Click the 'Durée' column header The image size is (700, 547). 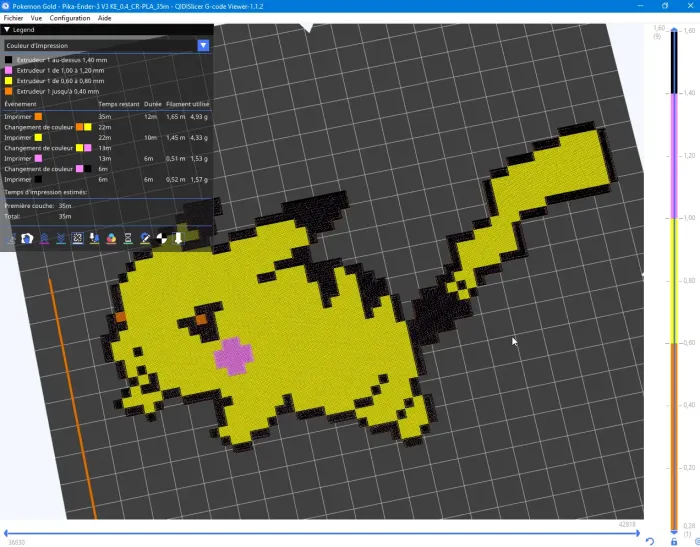(153, 104)
